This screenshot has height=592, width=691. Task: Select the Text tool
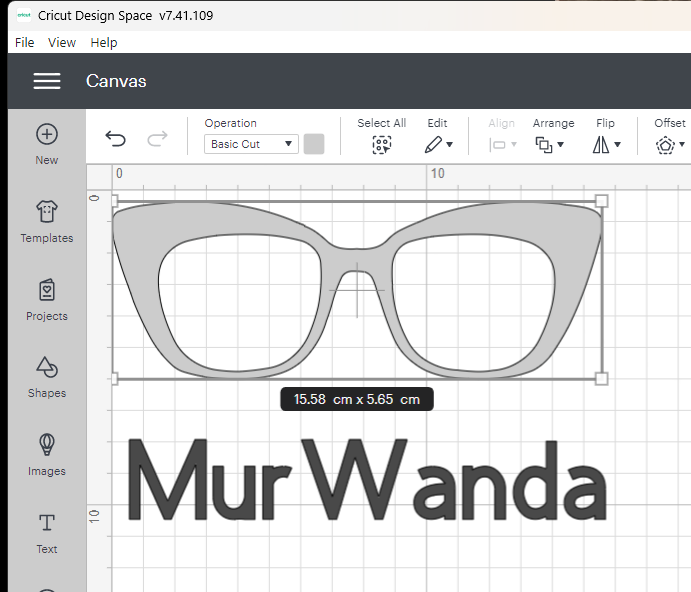[47, 523]
